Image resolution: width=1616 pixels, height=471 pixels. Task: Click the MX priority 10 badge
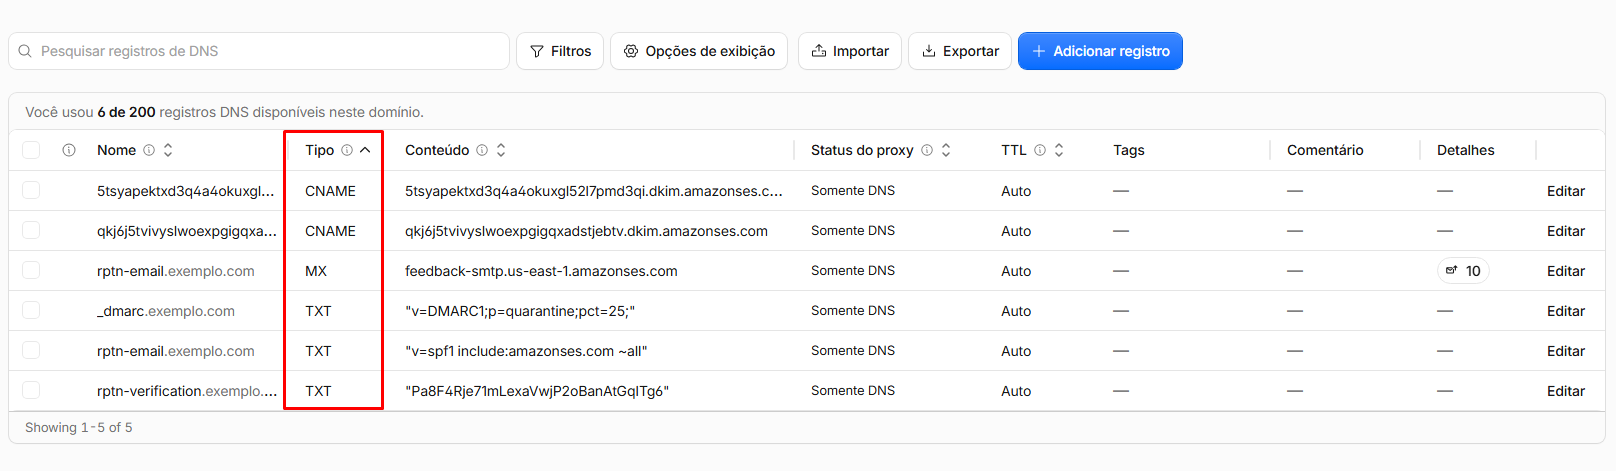[1463, 271]
